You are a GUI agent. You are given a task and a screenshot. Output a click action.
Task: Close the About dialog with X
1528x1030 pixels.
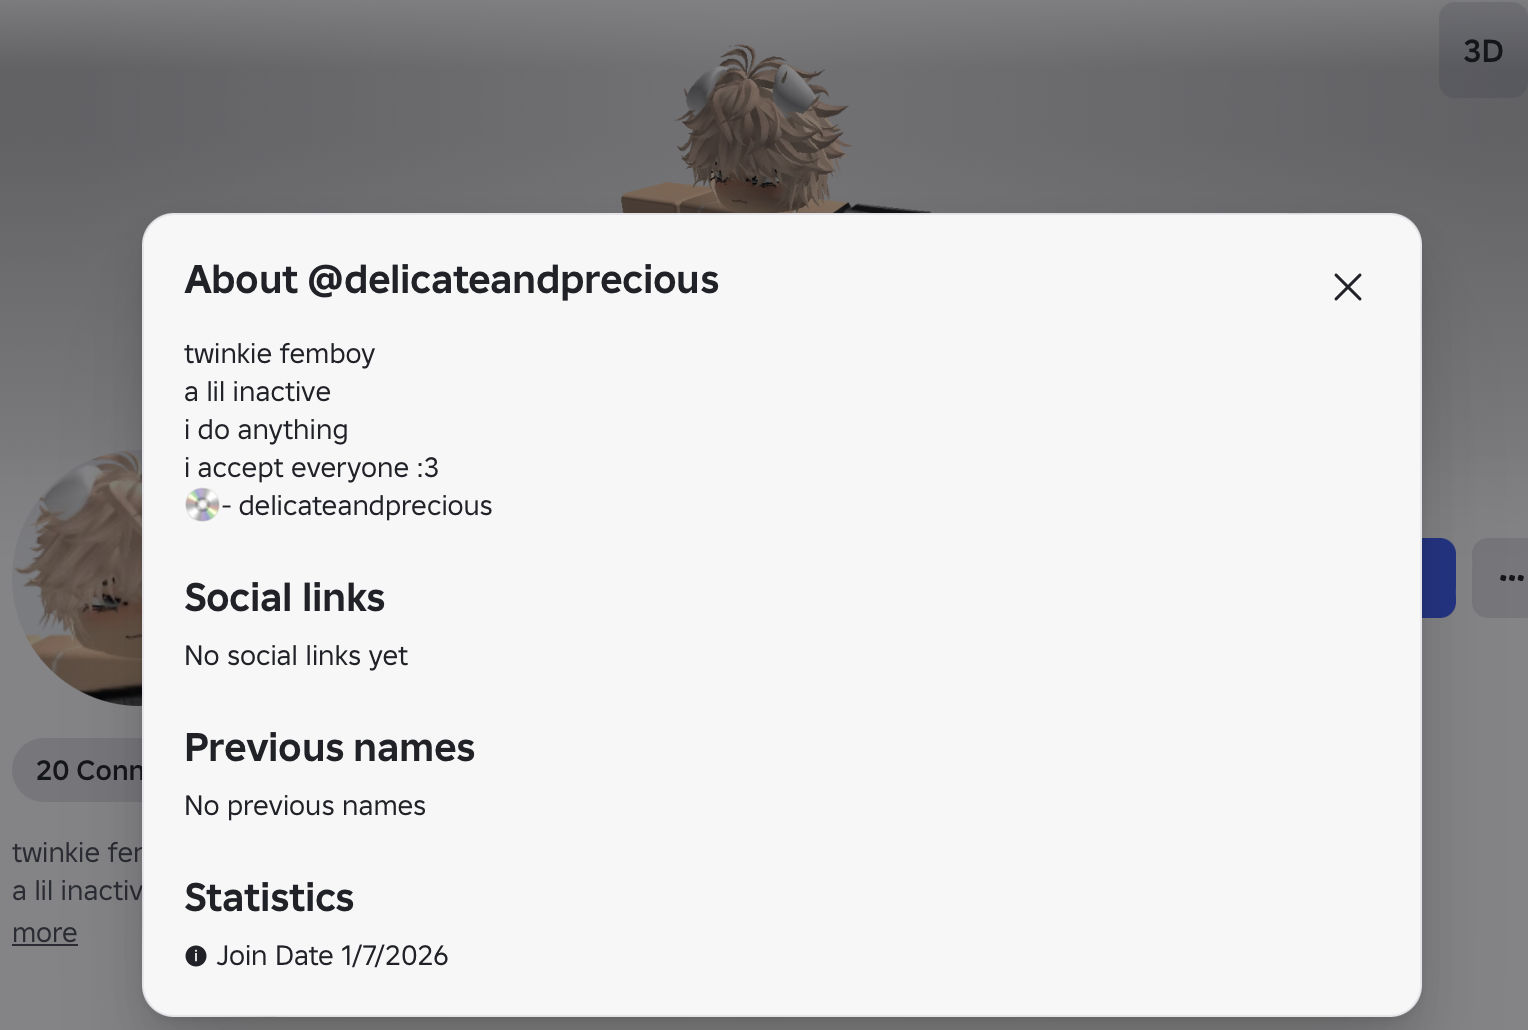(1347, 287)
